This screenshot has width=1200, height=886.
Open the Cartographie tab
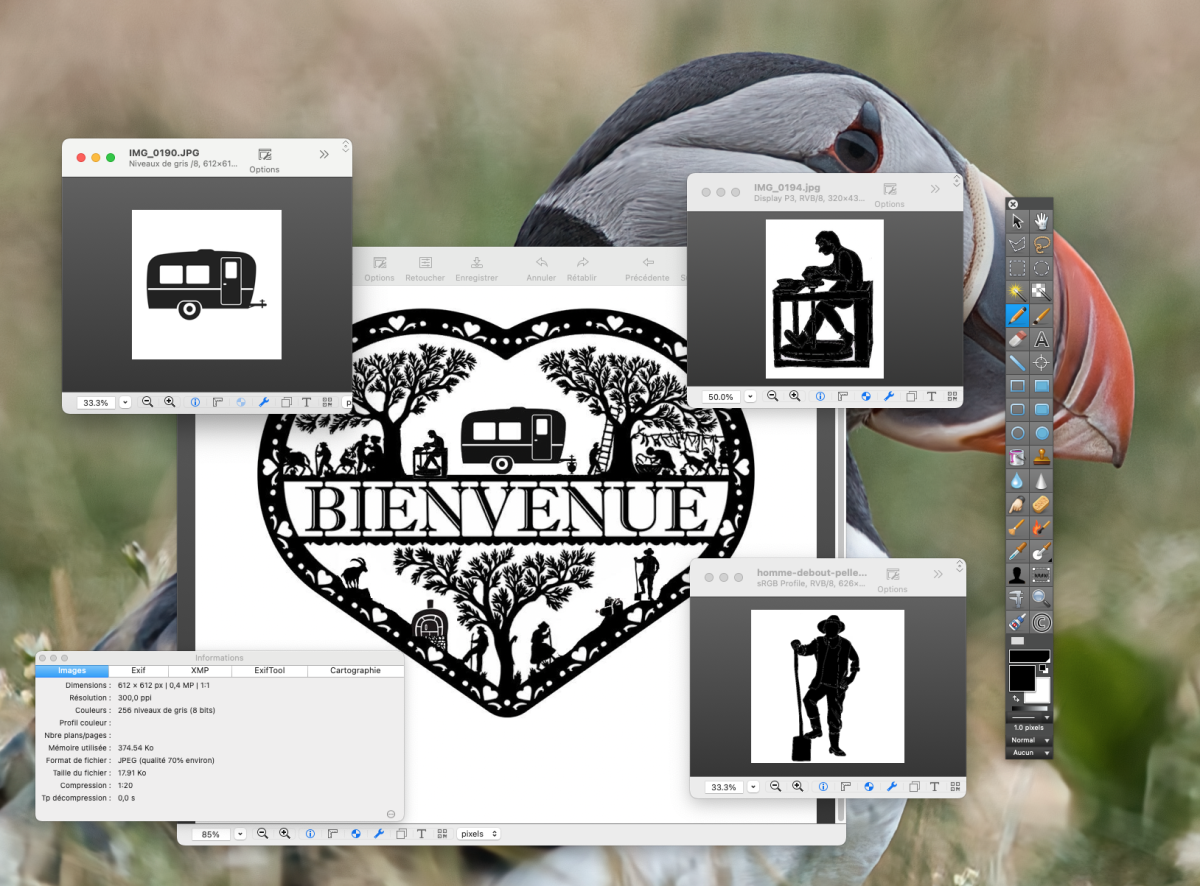(x=355, y=671)
